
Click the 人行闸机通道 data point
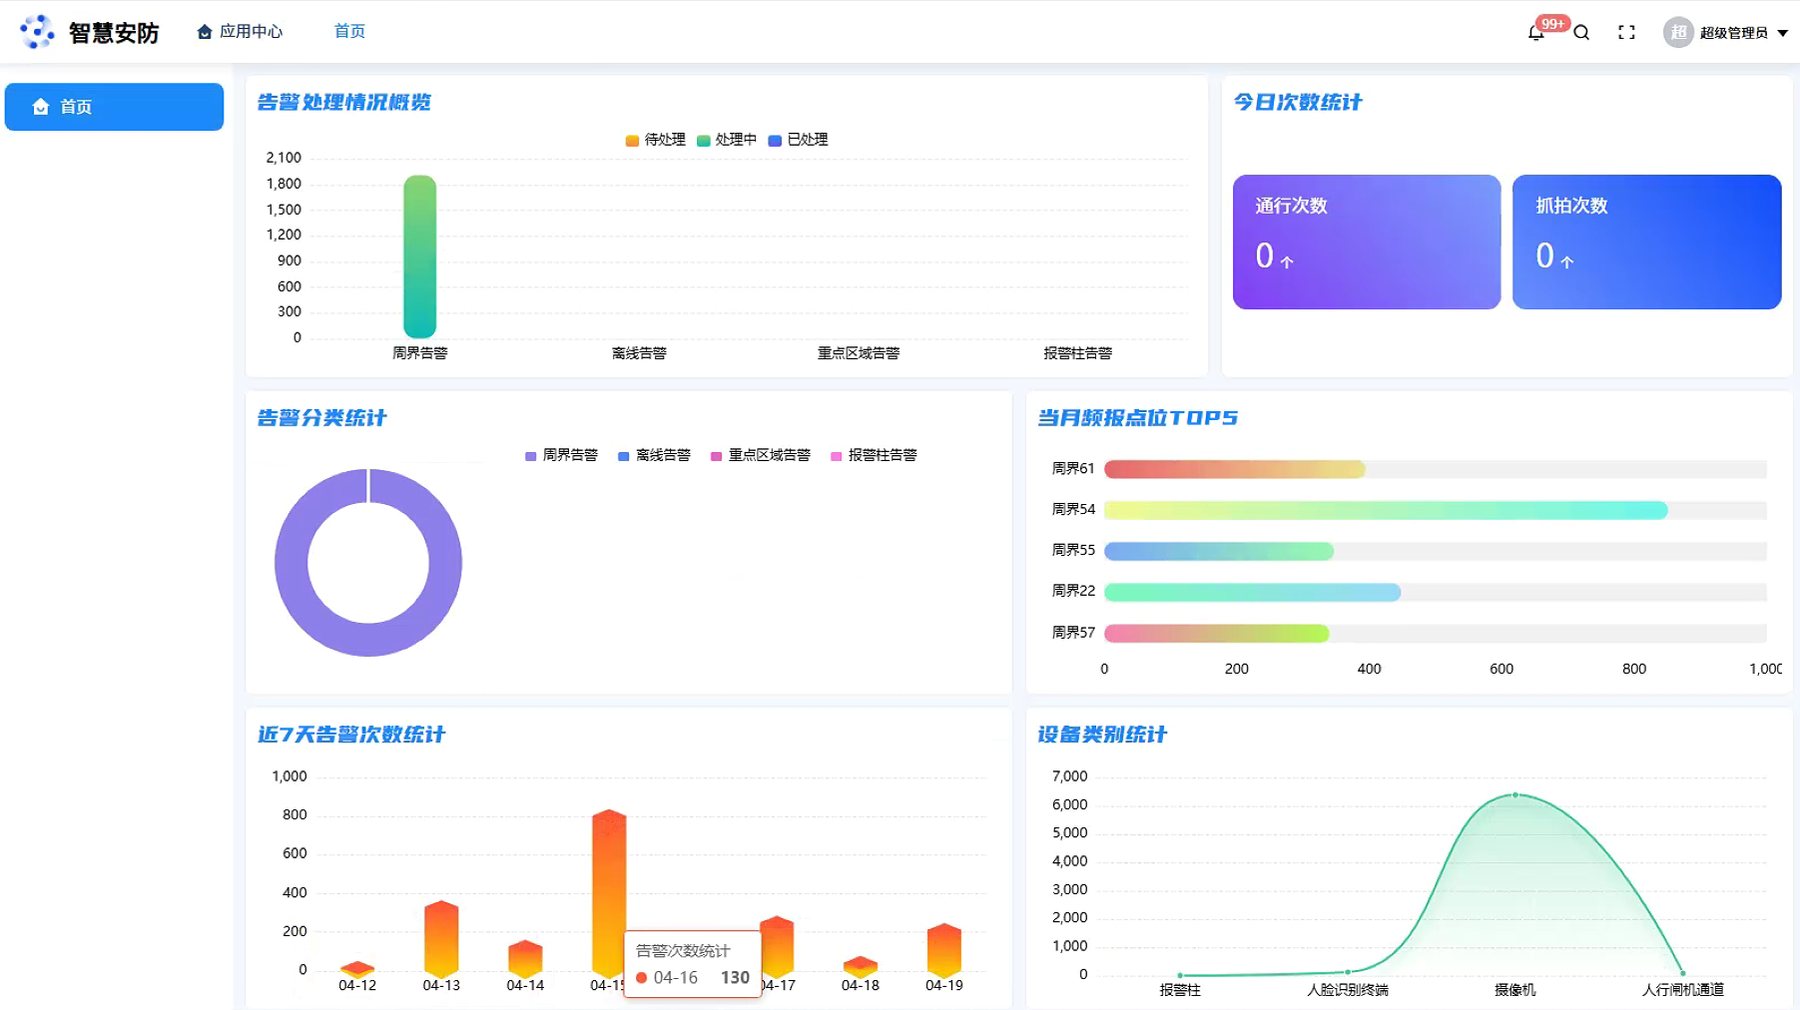1683,973
